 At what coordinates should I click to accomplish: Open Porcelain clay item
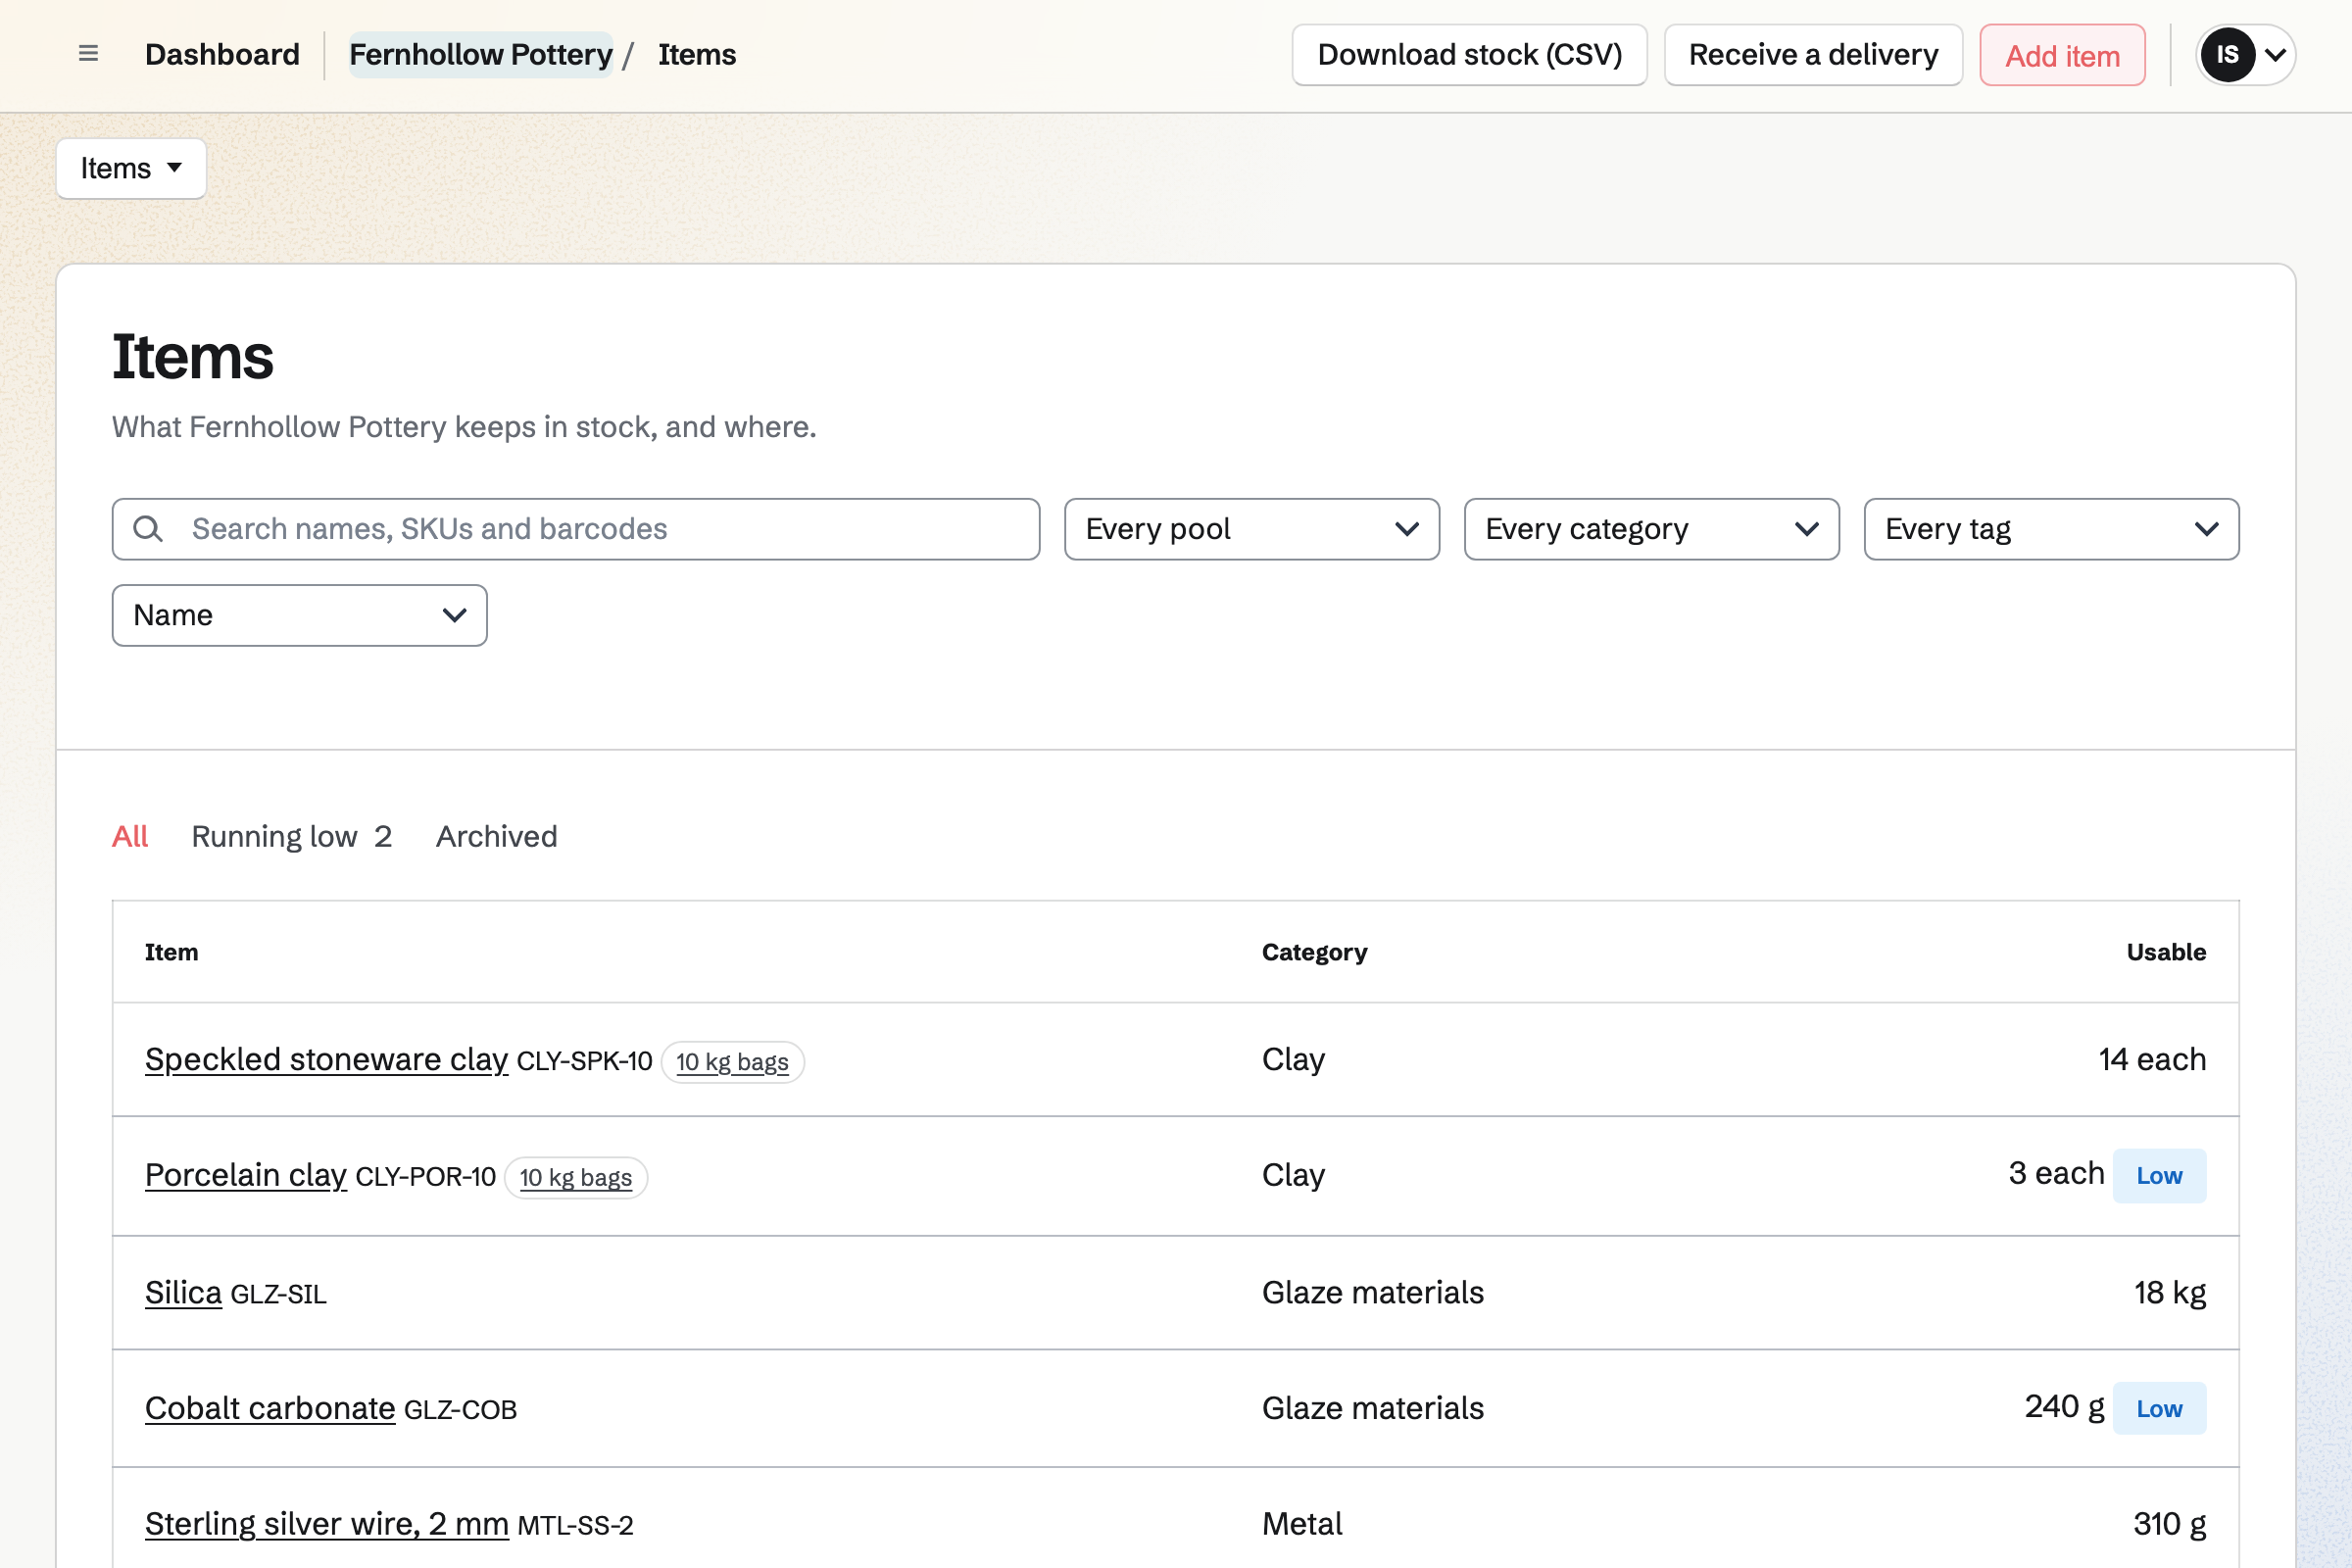coord(245,1175)
